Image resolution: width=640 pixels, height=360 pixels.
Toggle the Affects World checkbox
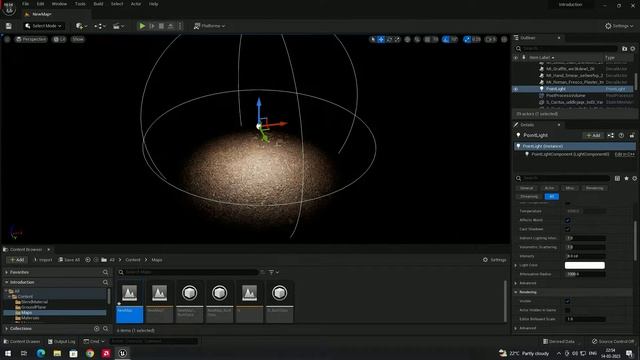coord(567,220)
